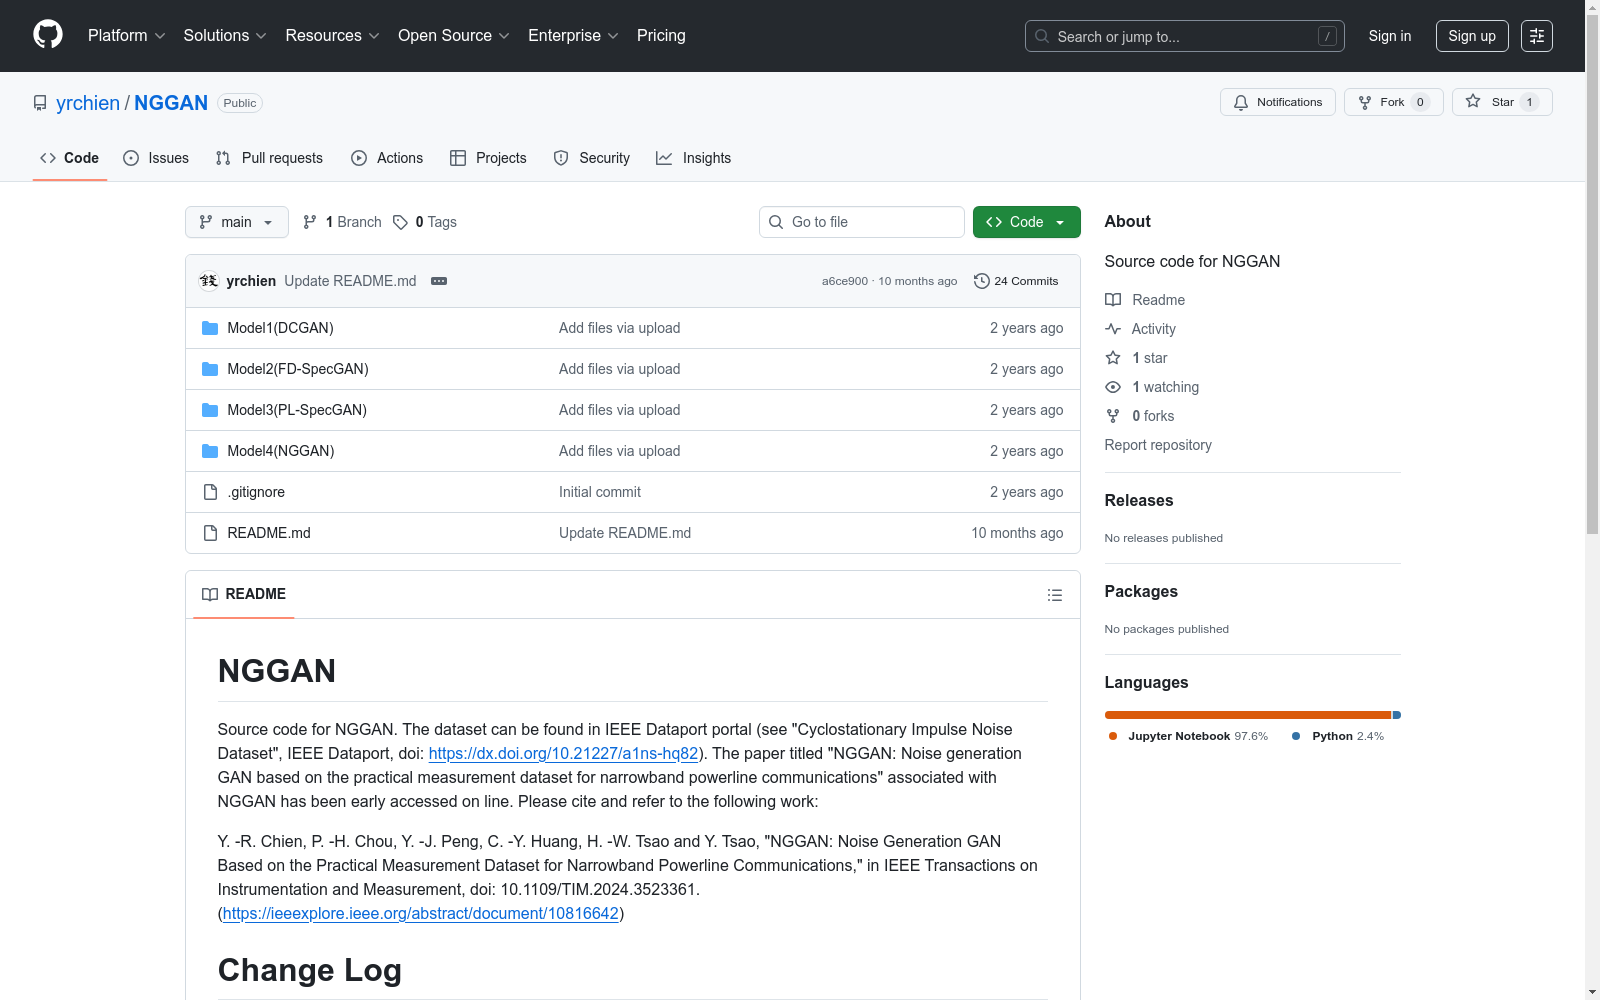Open the yrchien owner link in the title

88,103
